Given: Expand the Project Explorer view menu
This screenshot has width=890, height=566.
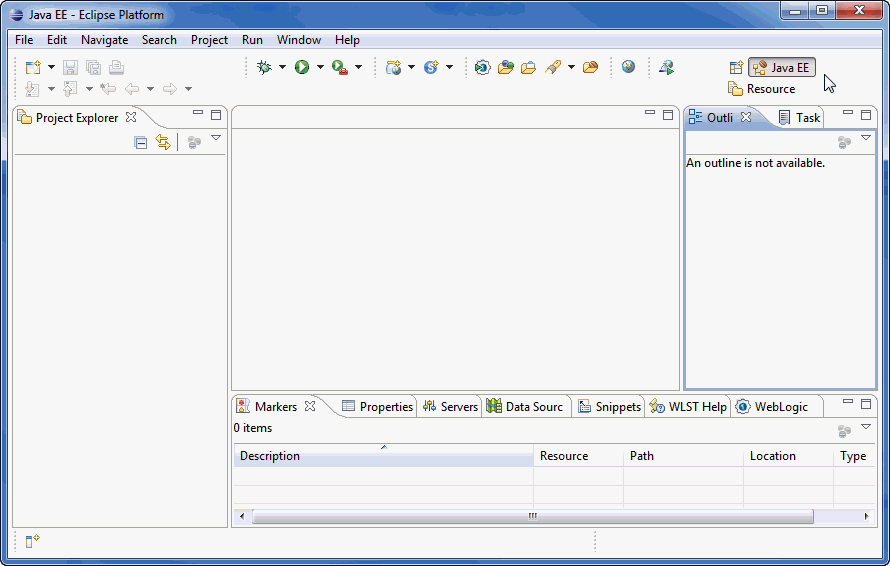Looking at the screenshot, I should [215, 139].
